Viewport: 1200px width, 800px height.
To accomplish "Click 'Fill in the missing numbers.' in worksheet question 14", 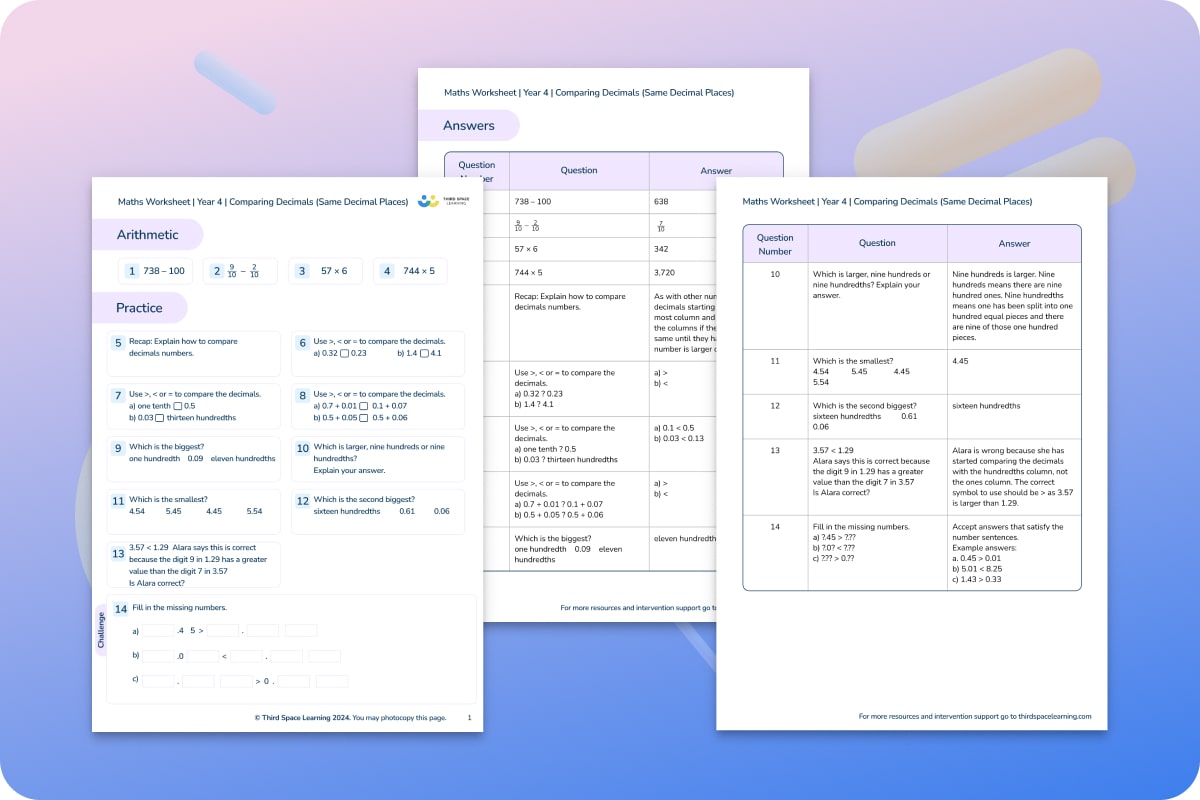I will point(178,607).
